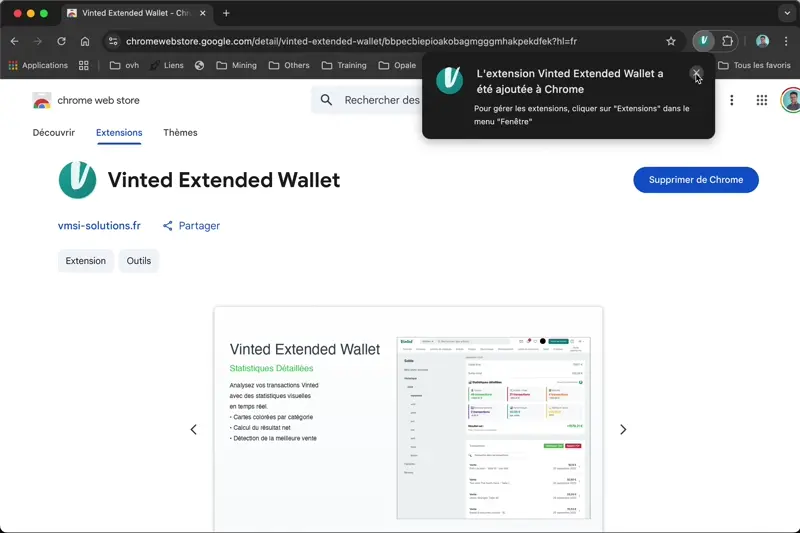Open Chrome's three-dot menu

click(x=786, y=41)
